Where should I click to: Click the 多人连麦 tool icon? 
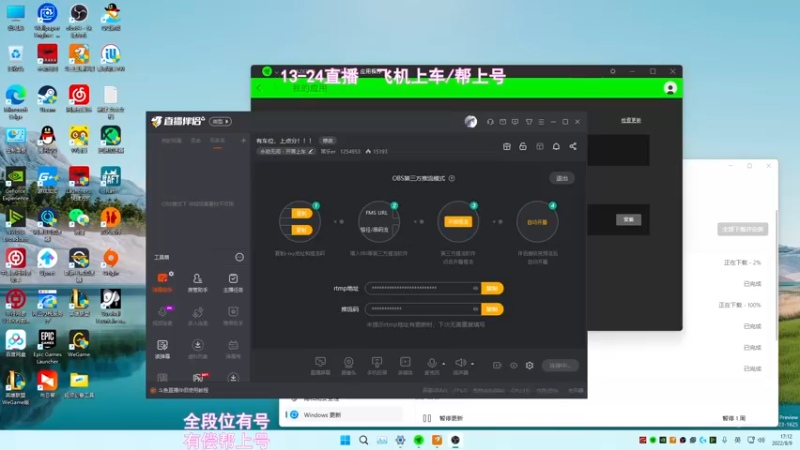pos(197,315)
